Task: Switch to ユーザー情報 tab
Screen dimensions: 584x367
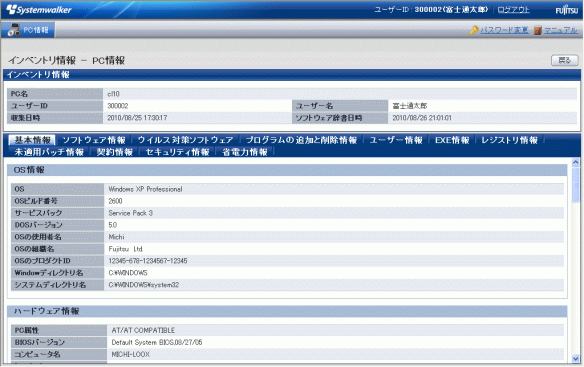Action: (396, 140)
